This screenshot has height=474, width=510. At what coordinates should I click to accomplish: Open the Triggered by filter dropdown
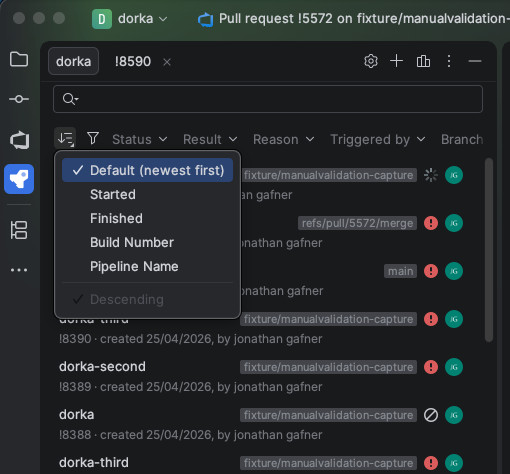click(378, 139)
